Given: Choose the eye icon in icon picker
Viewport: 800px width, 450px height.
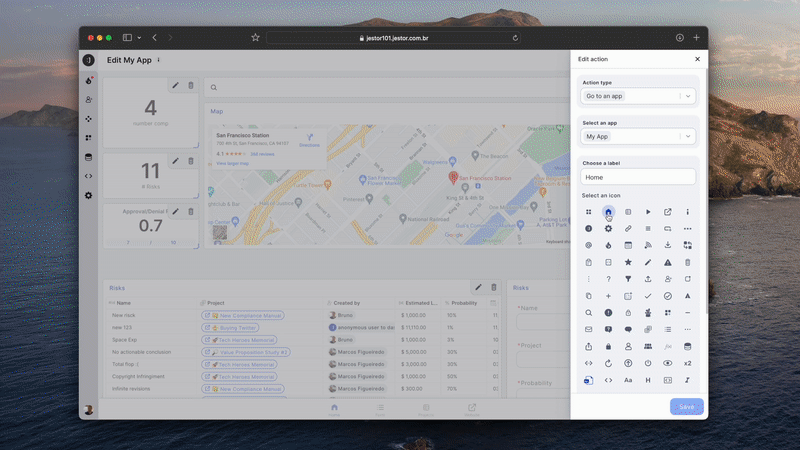Looking at the screenshot, I should point(667,363).
